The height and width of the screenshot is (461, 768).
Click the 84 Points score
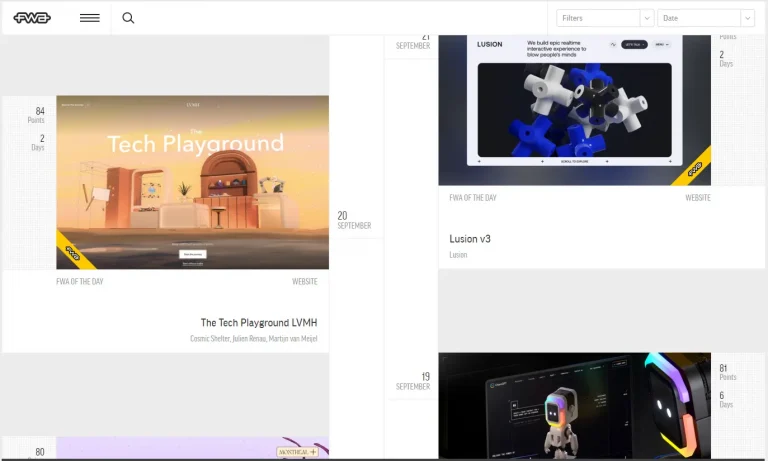coord(36,115)
